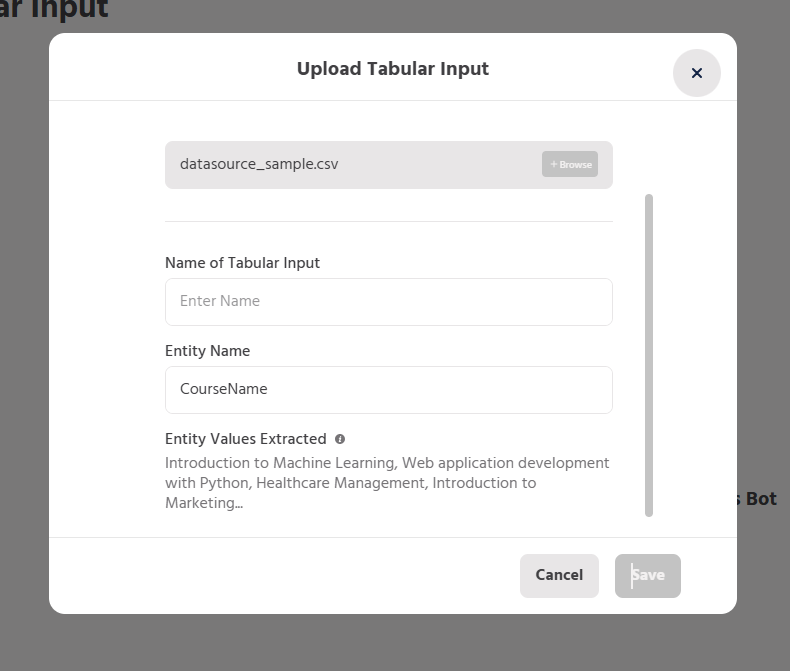This screenshot has height=671, width=790.
Task: Click the divider line under the file field
Action: pyautogui.click(x=388, y=221)
